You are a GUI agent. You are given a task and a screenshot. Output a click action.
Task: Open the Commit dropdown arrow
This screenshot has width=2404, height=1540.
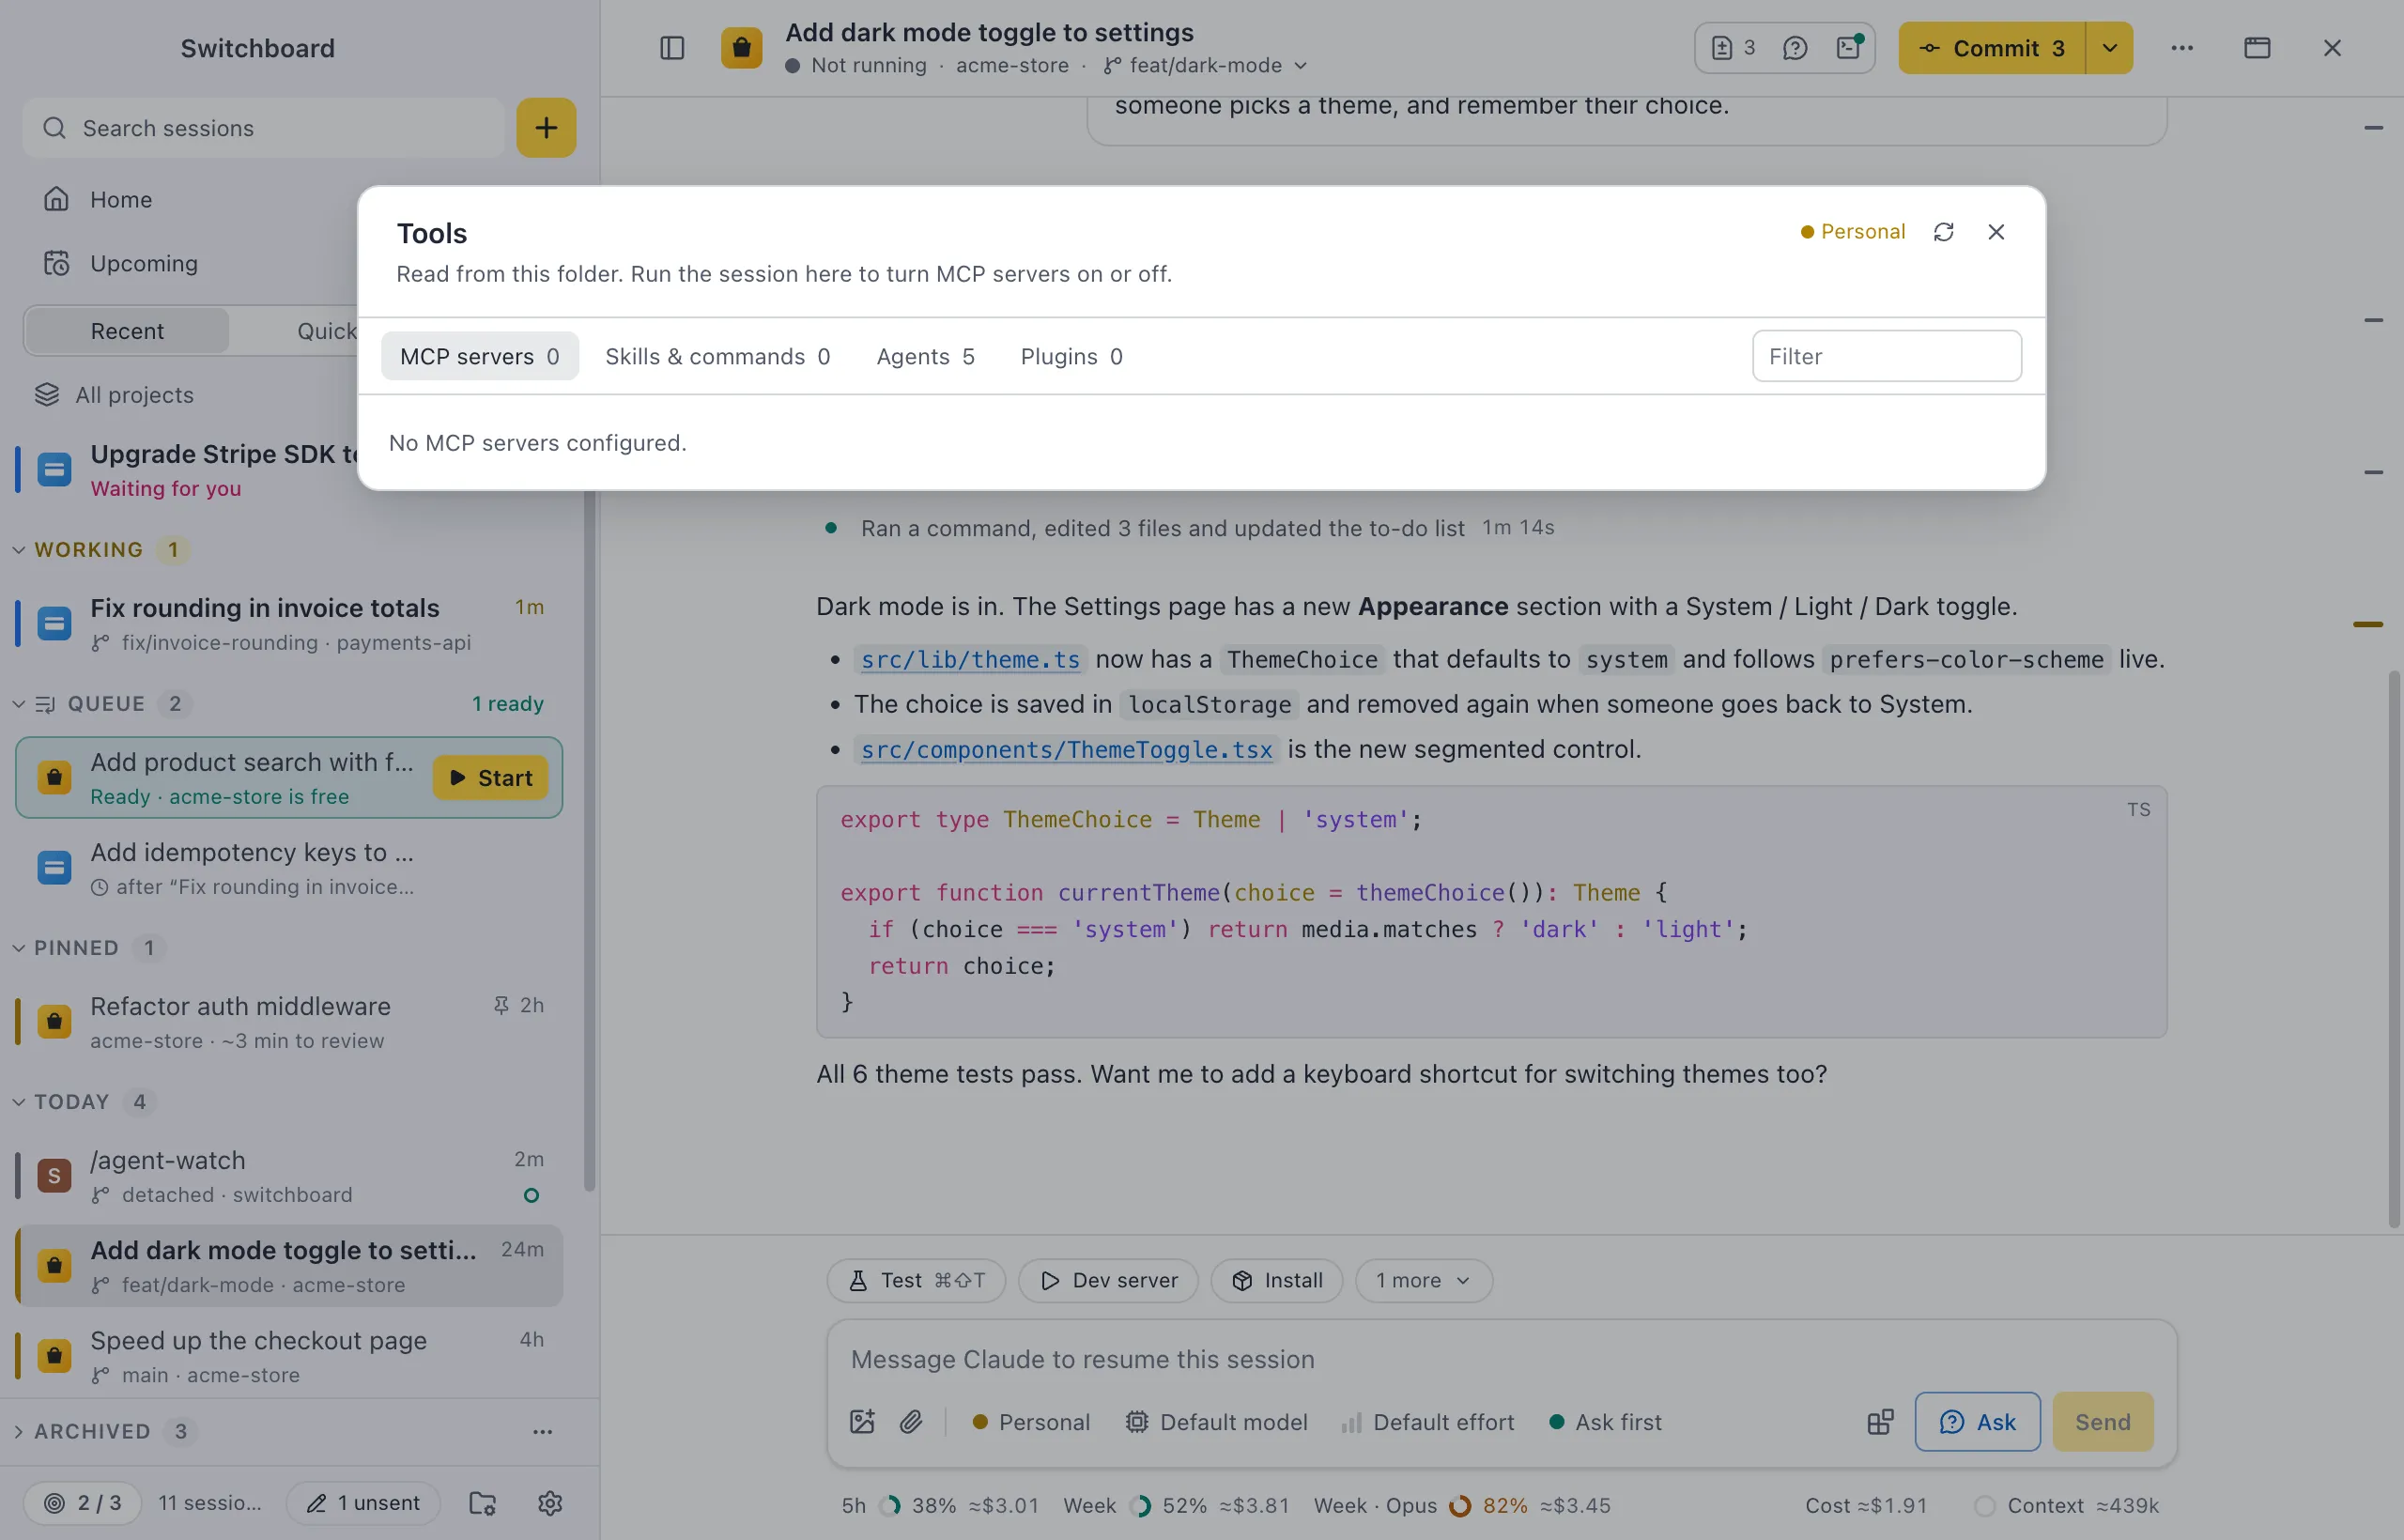tap(2109, 48)
